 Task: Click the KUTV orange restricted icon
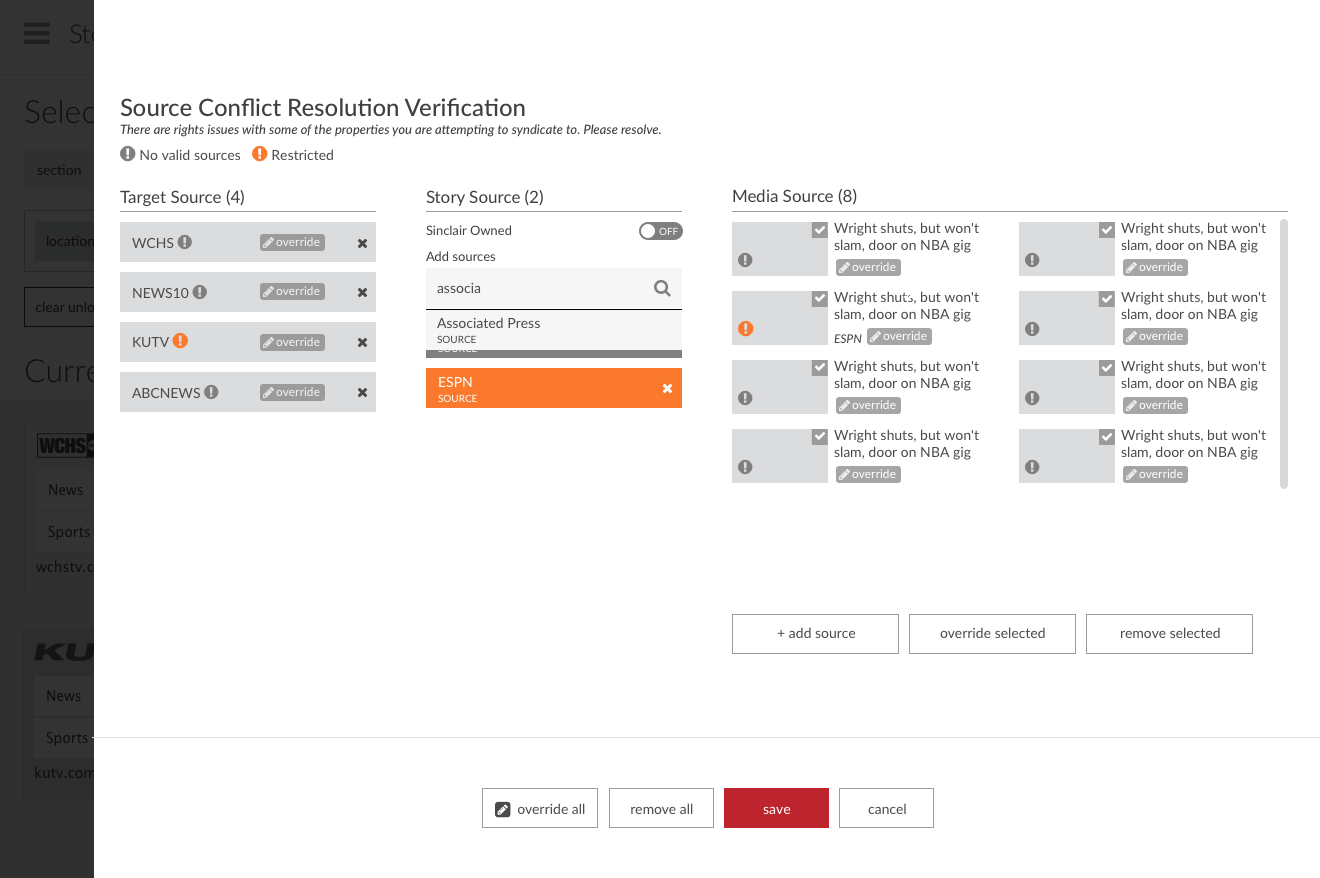180,341
